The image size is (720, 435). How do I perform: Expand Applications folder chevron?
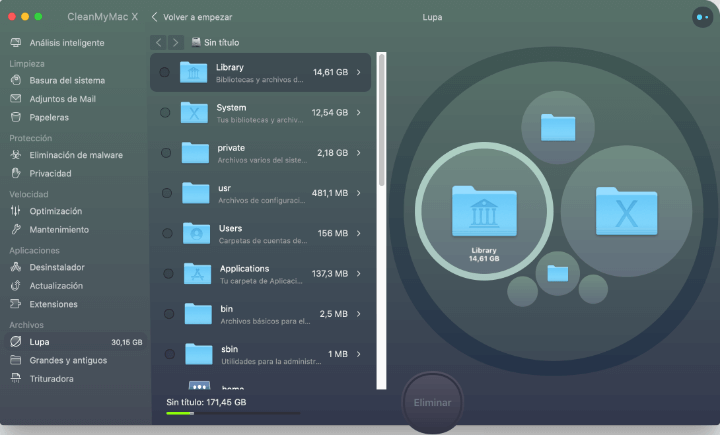[359, 274]
